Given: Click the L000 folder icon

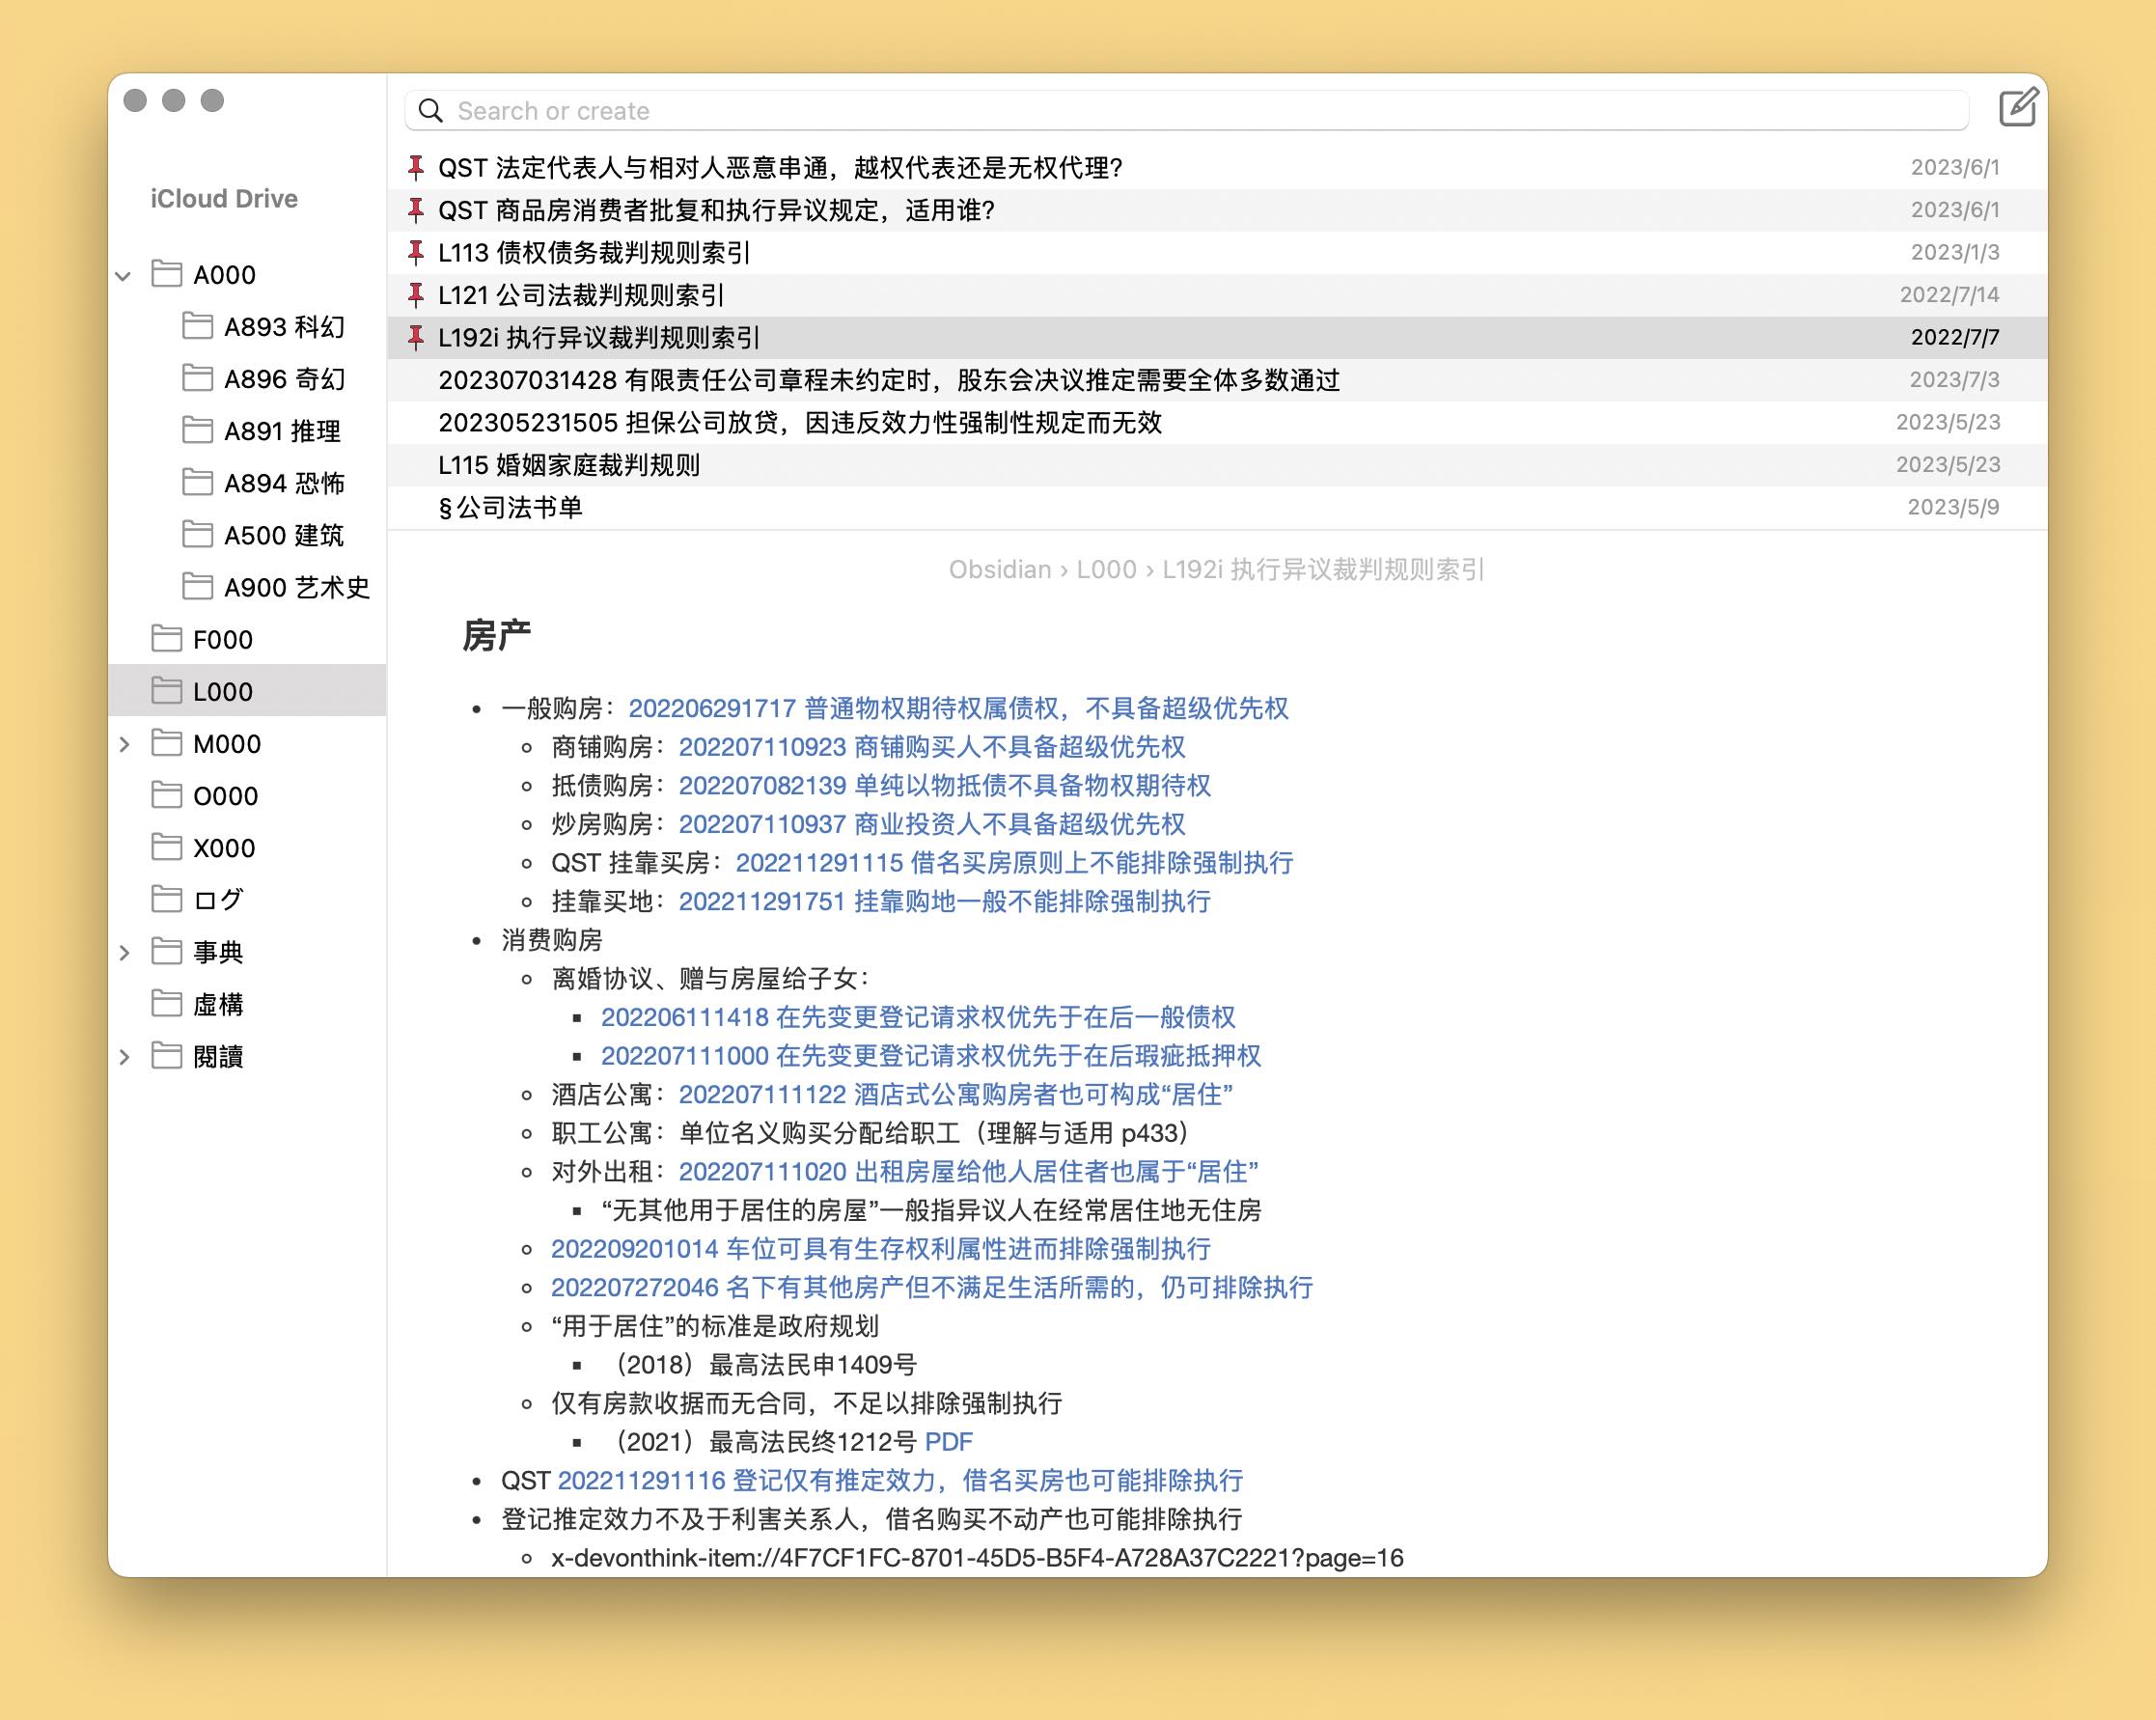Looking at the screenshot, I should [x=166, y=690].
